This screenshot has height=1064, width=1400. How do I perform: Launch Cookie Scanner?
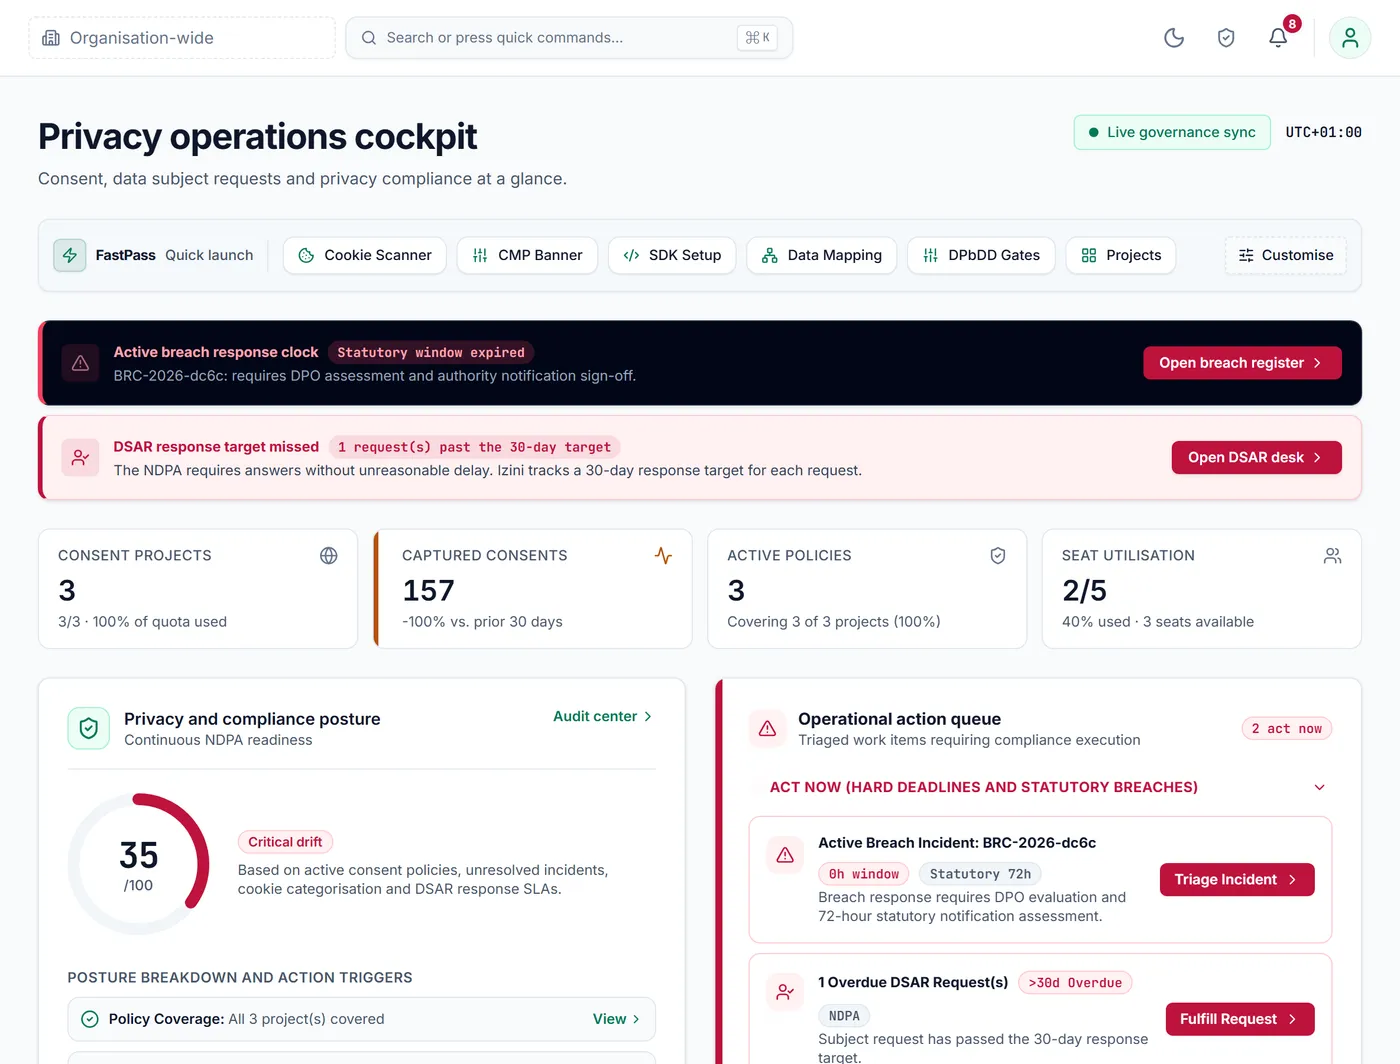[365, 255]
